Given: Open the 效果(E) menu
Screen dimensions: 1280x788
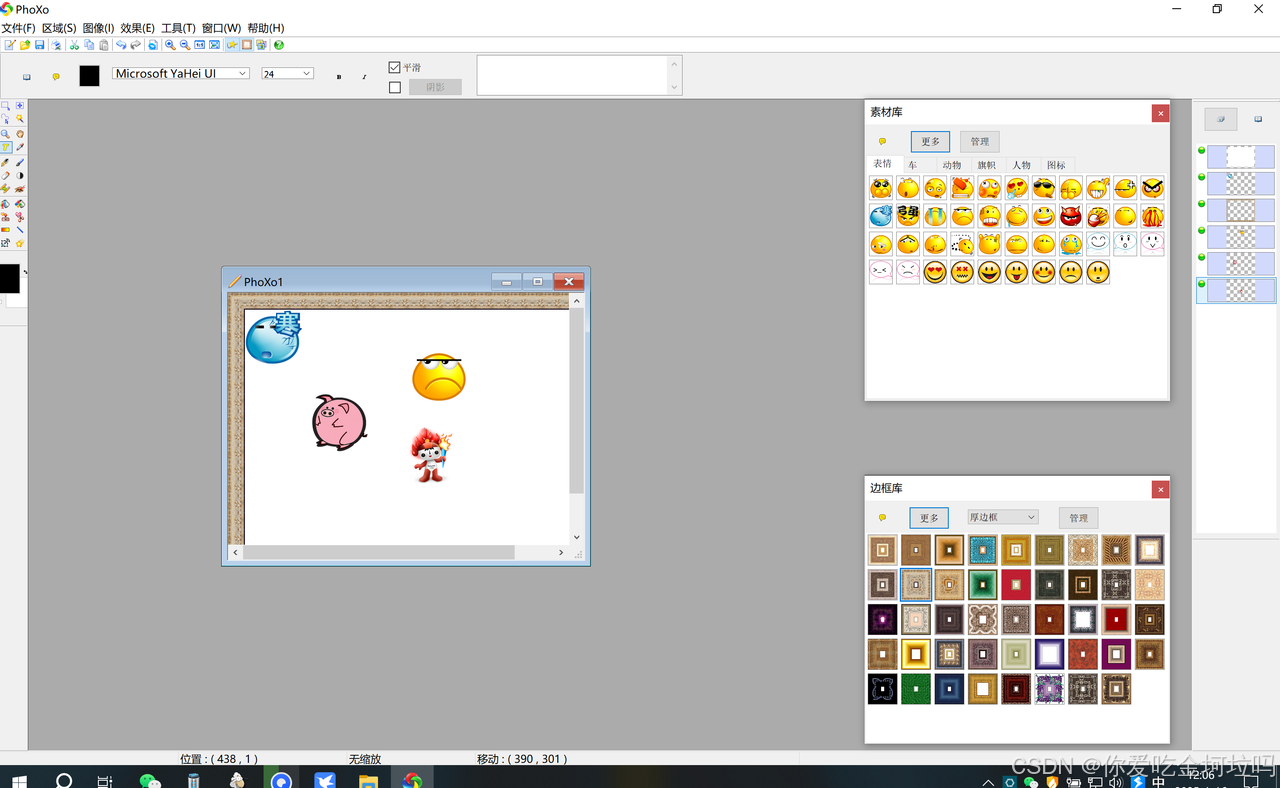Looking at the screenshot, I should click(x=137, y=28).
